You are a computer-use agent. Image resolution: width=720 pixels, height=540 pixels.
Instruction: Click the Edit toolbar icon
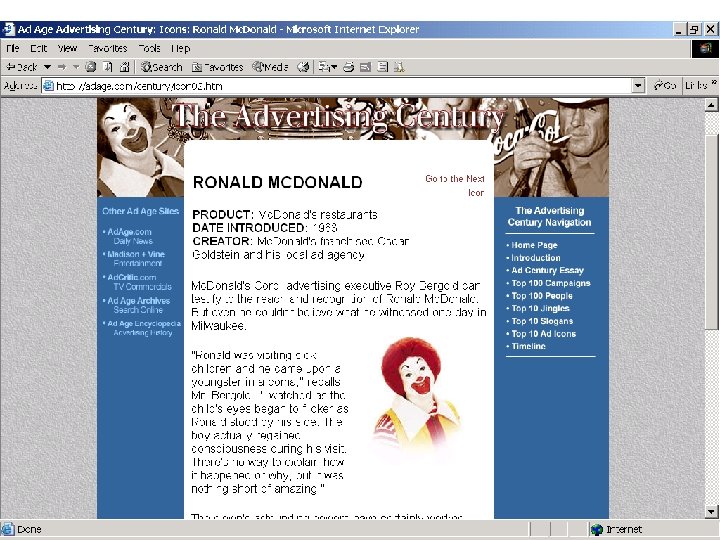point(366,67)
